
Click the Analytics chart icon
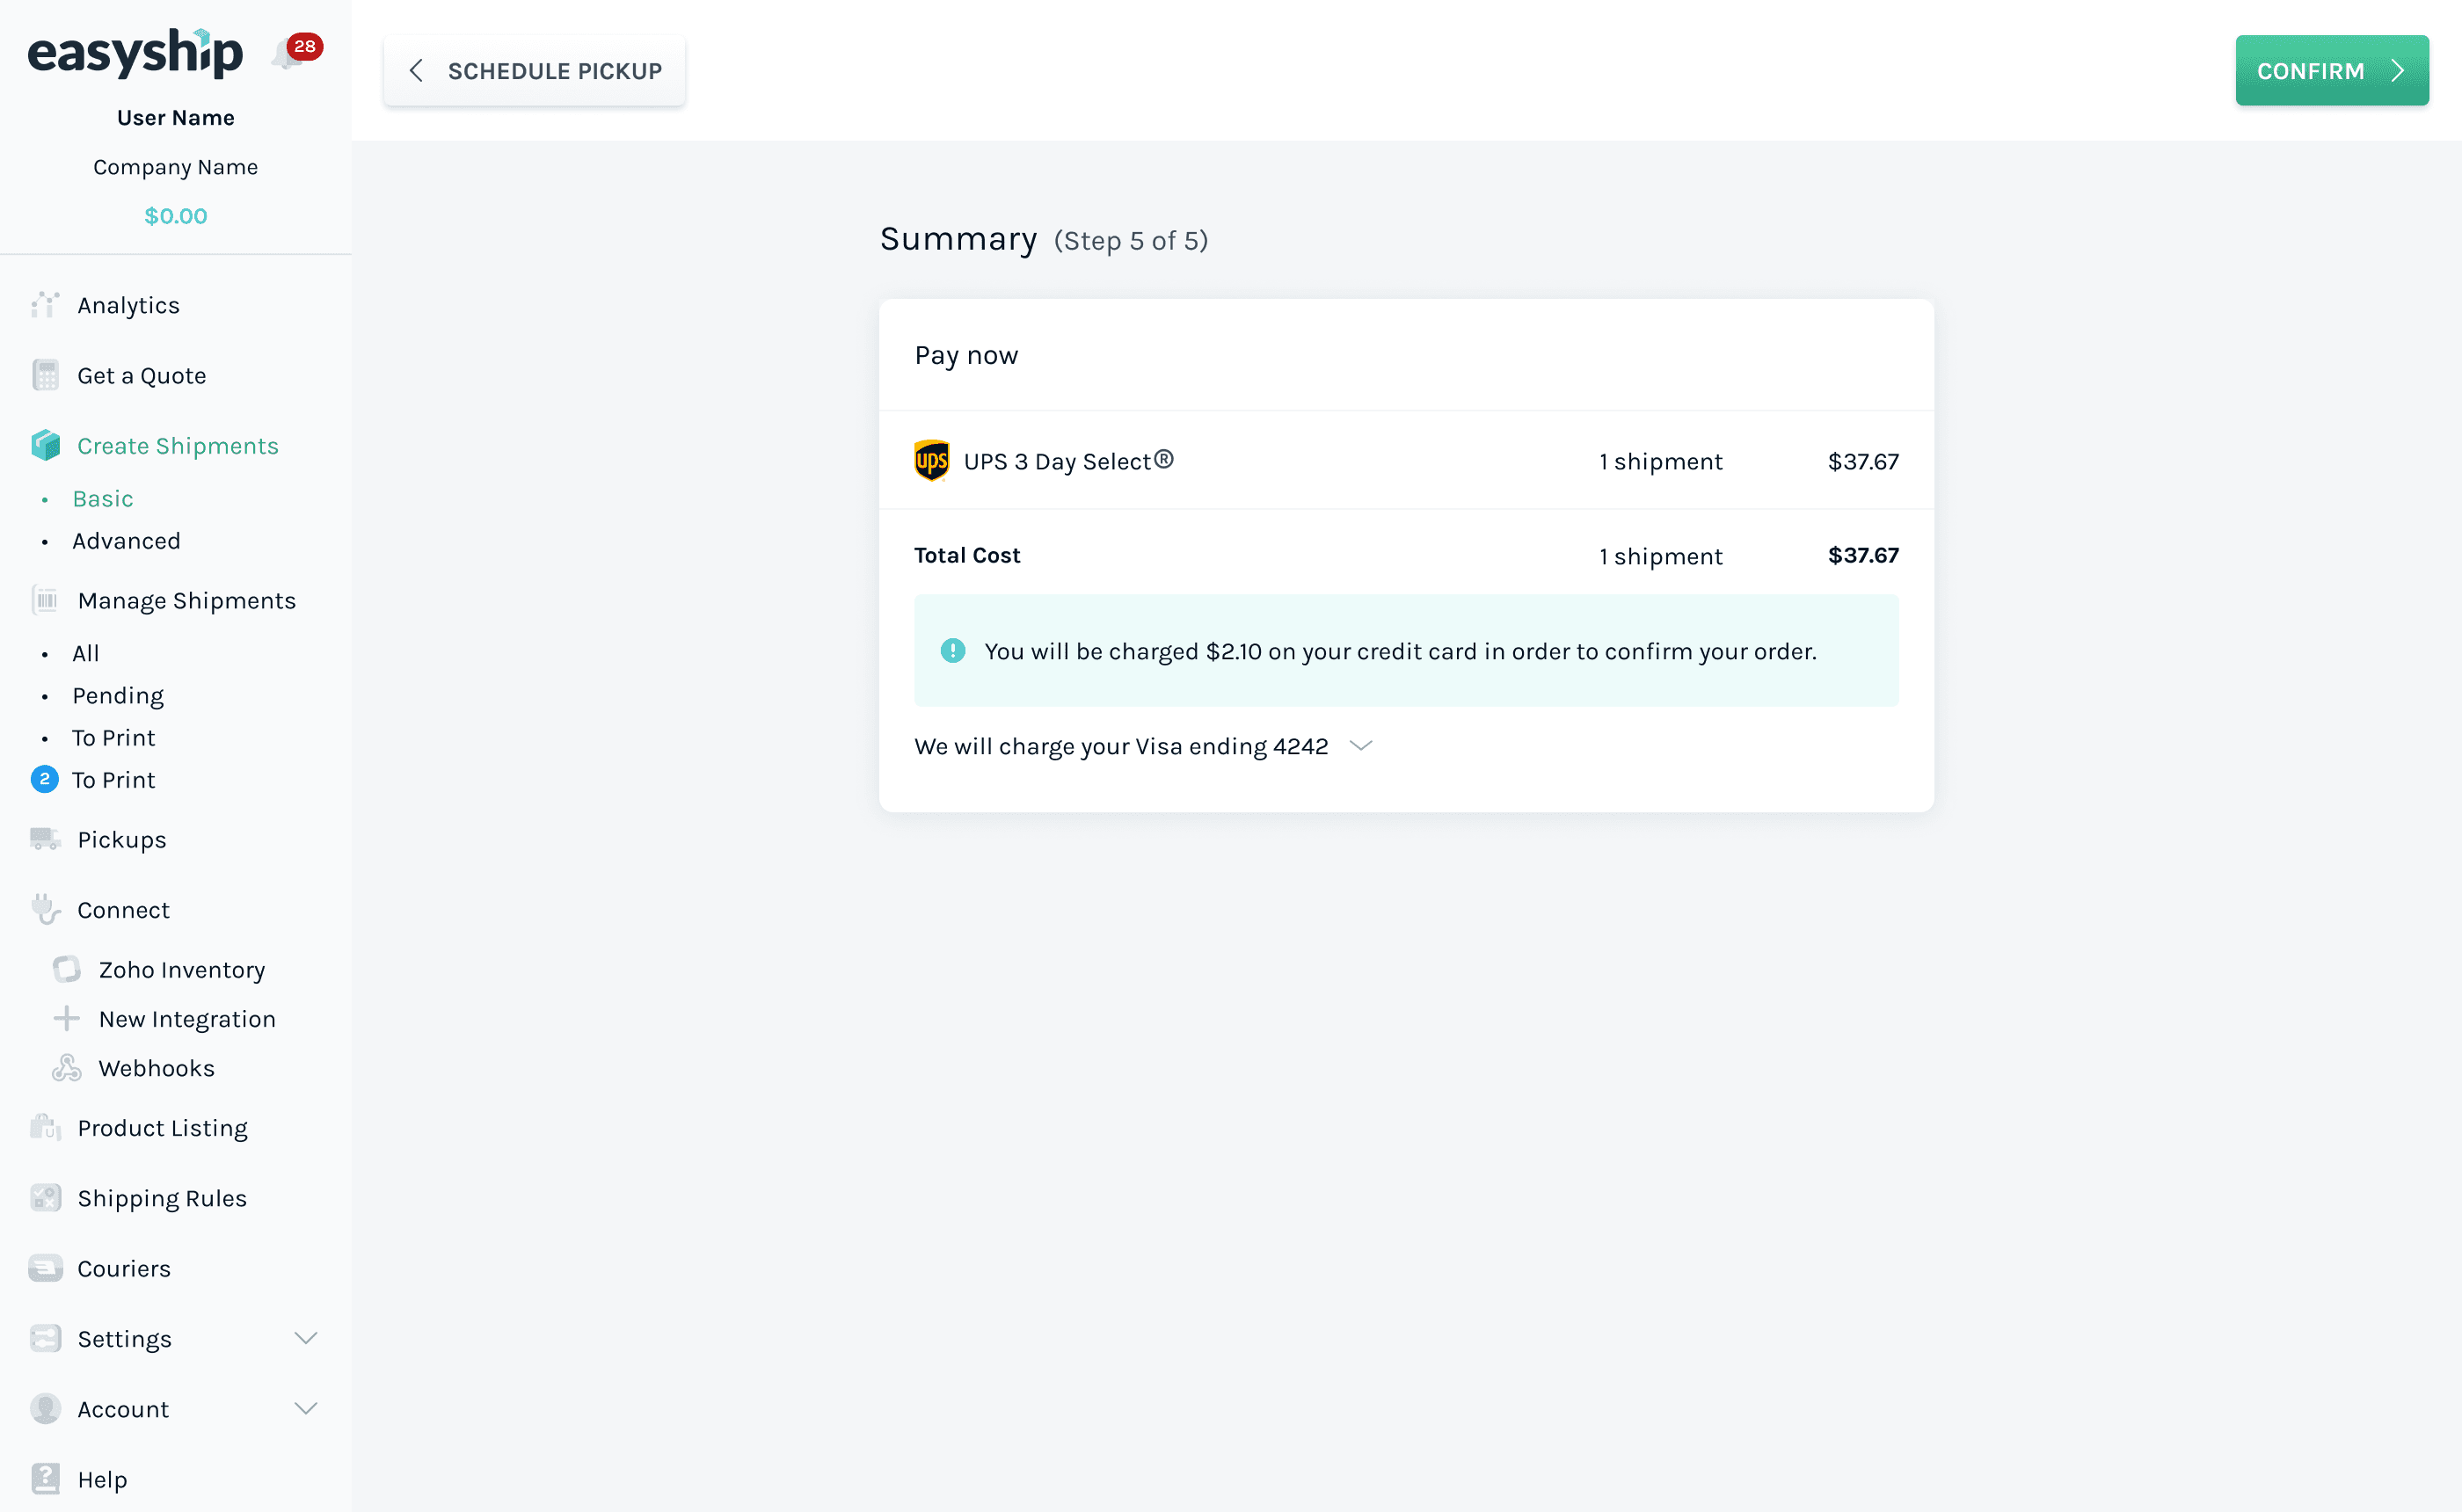point(45,305)
